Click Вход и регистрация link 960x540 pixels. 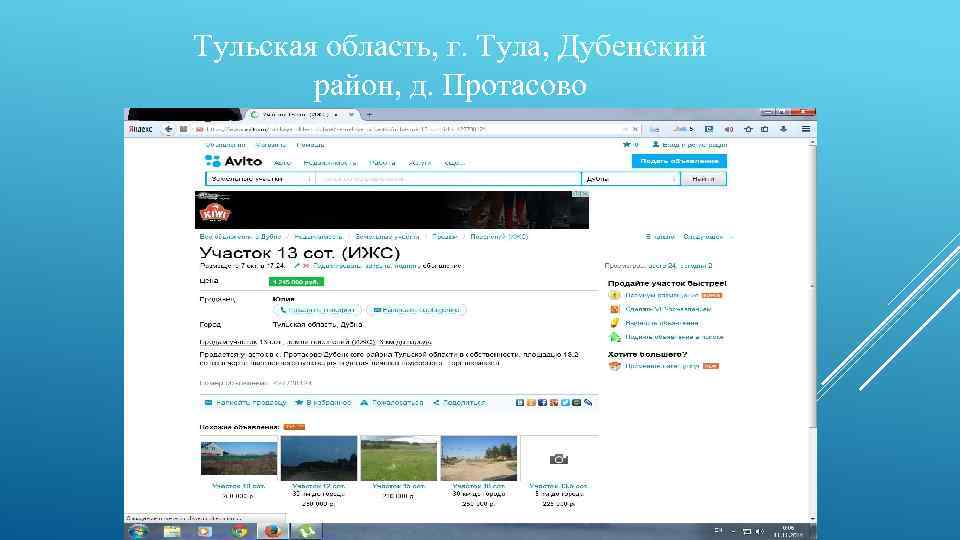pos(689,144)
